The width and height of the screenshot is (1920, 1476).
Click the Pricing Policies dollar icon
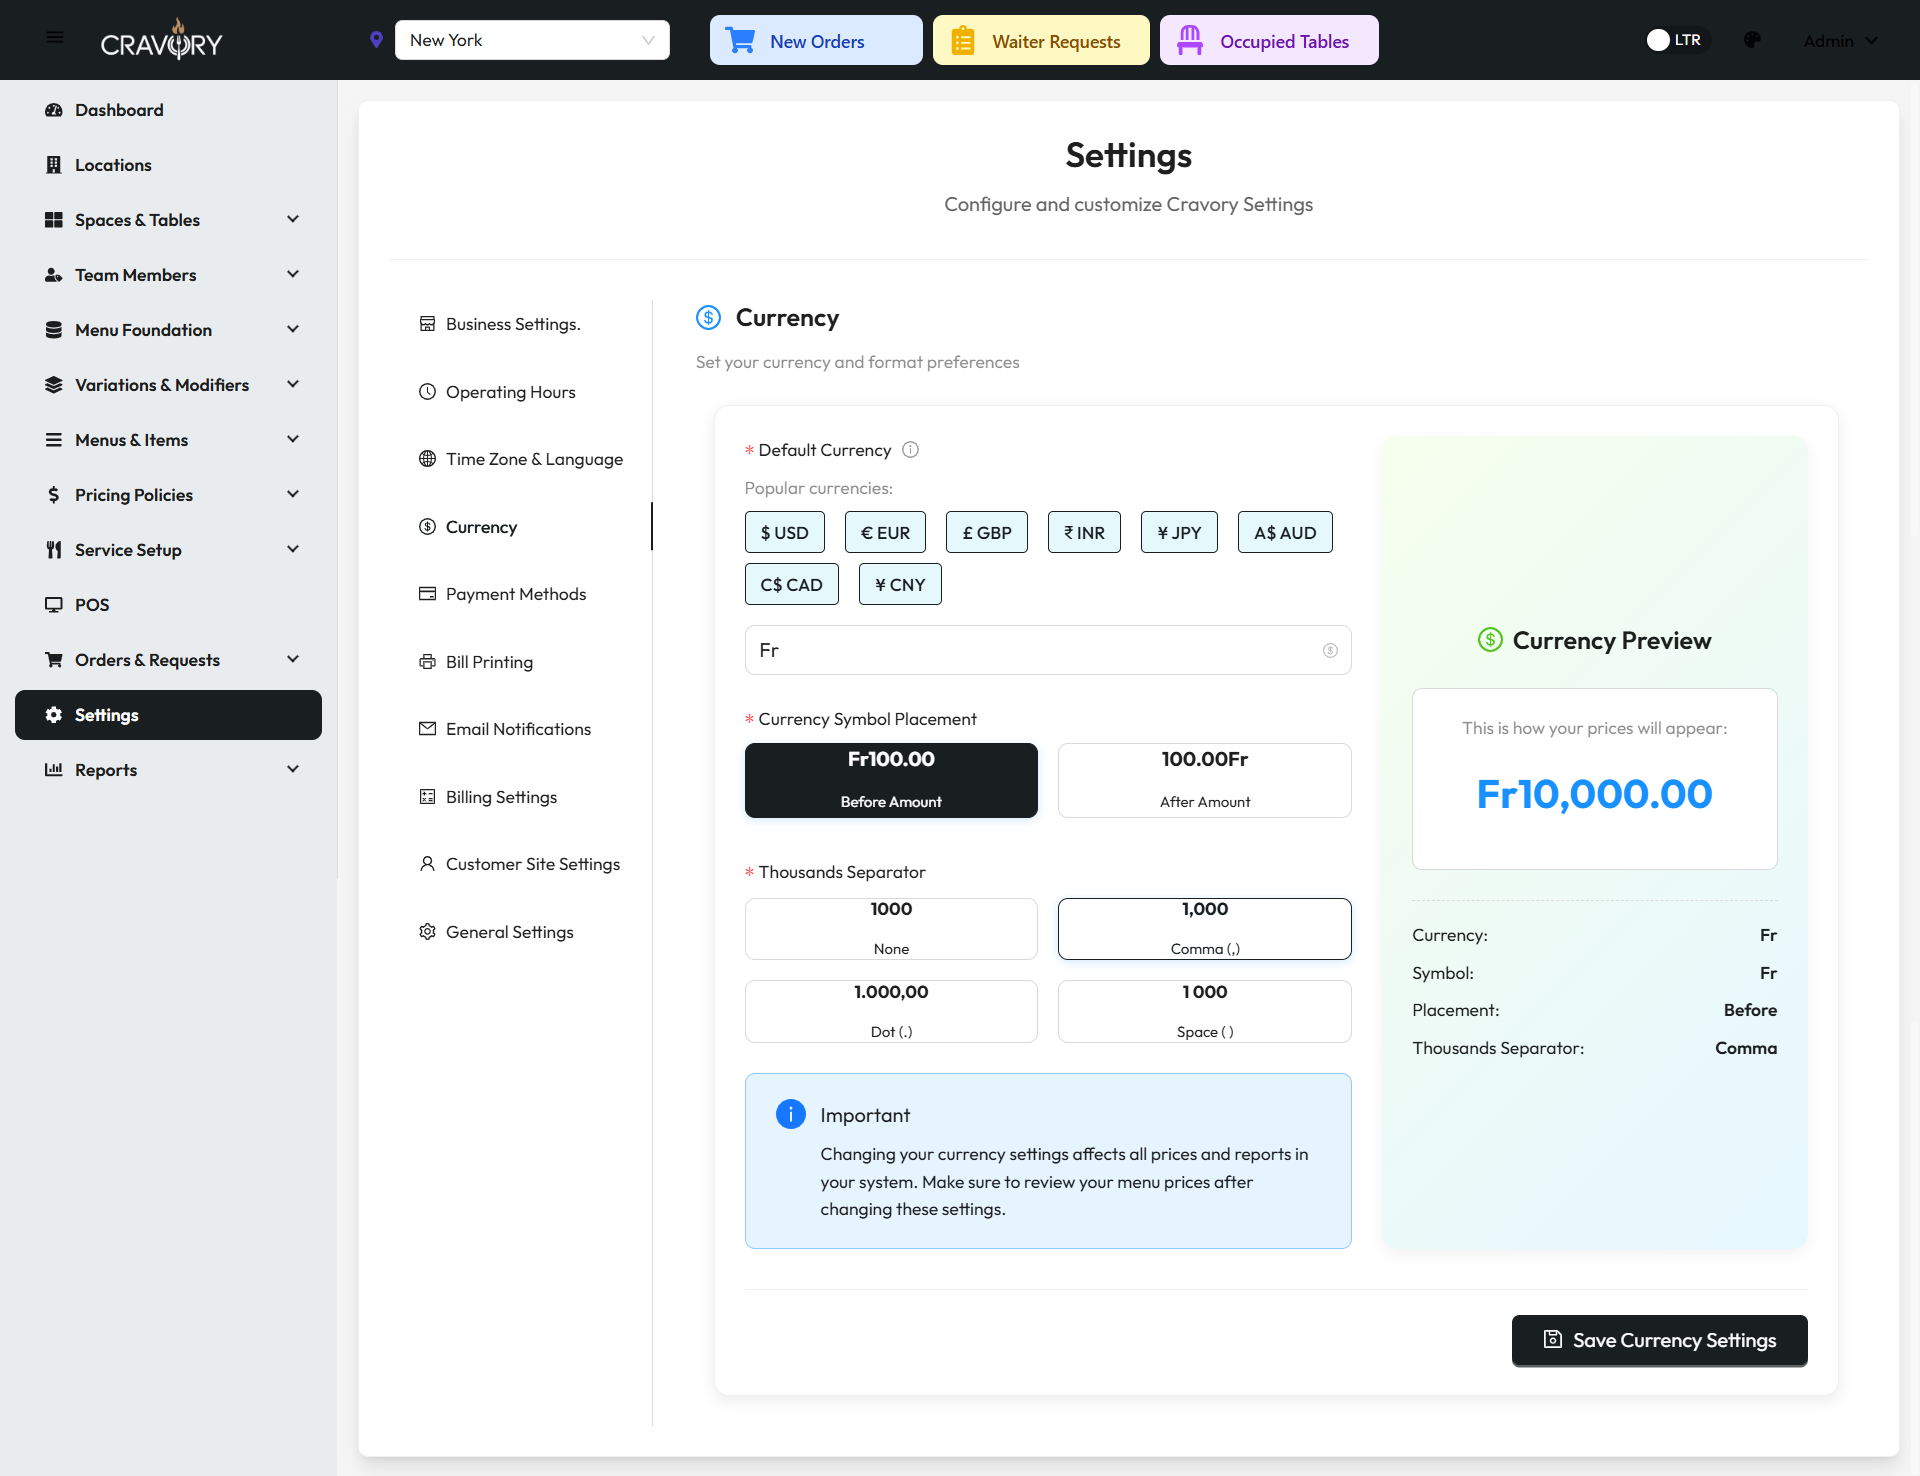coord(54,495)
